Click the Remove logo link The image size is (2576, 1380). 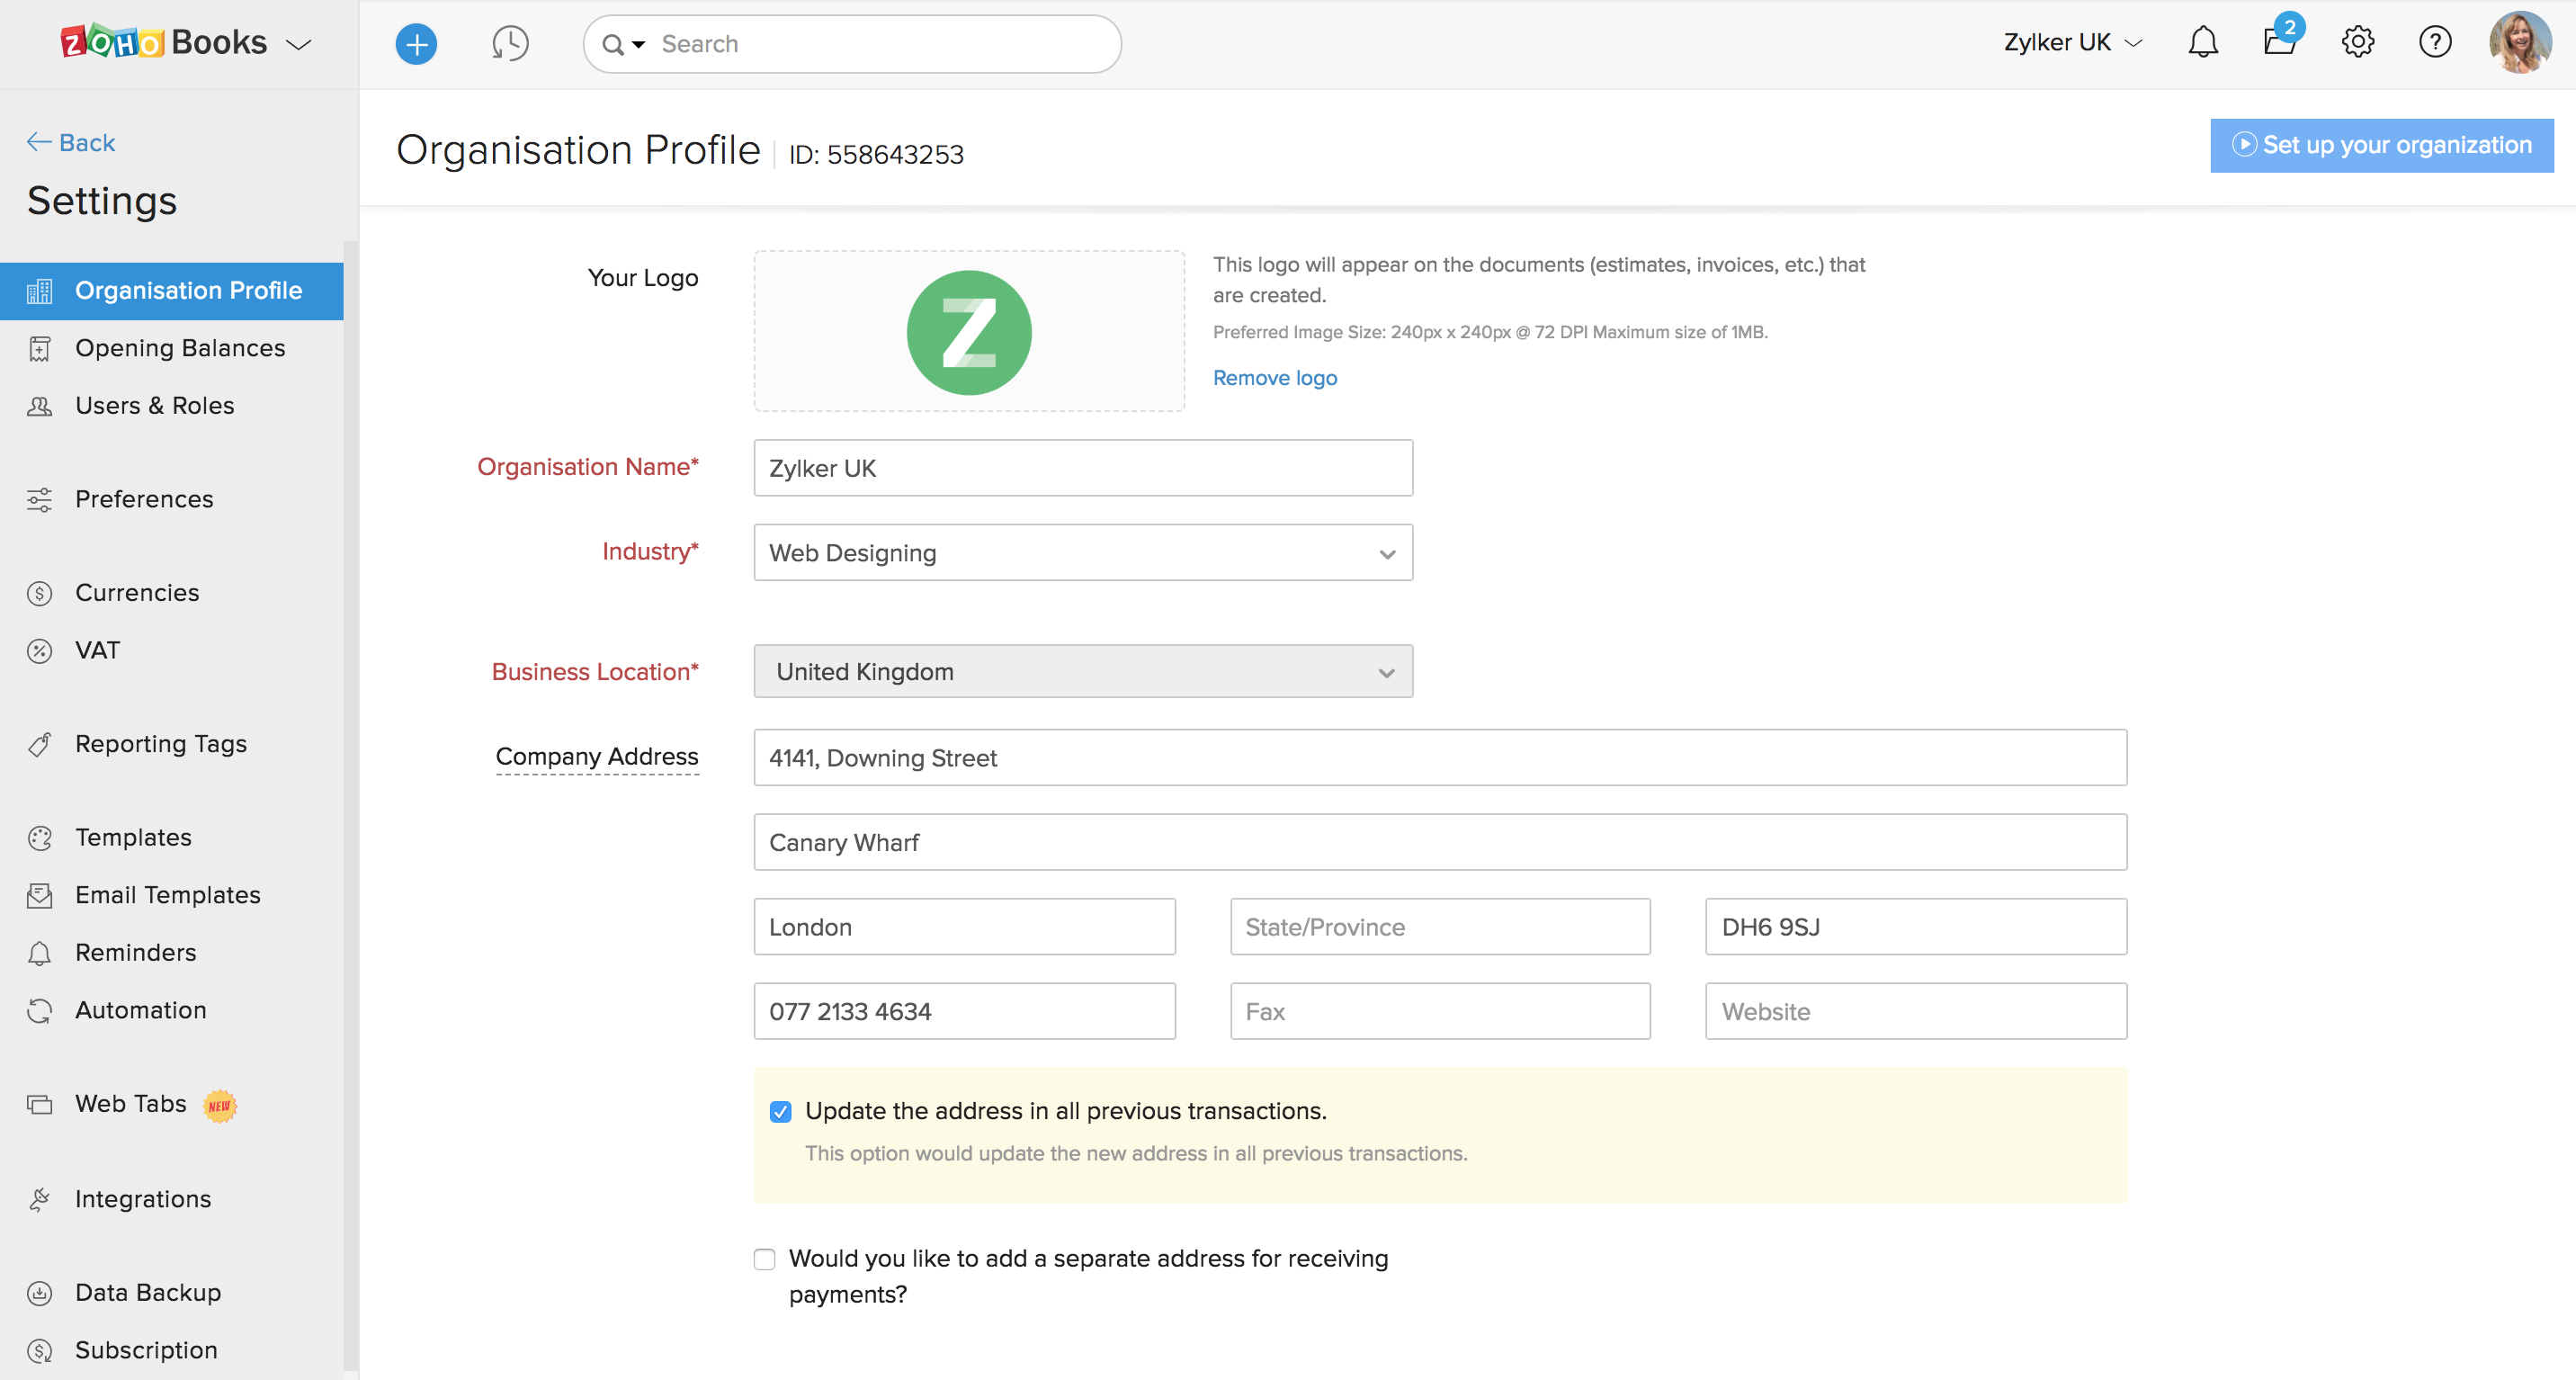point(1274,378)
